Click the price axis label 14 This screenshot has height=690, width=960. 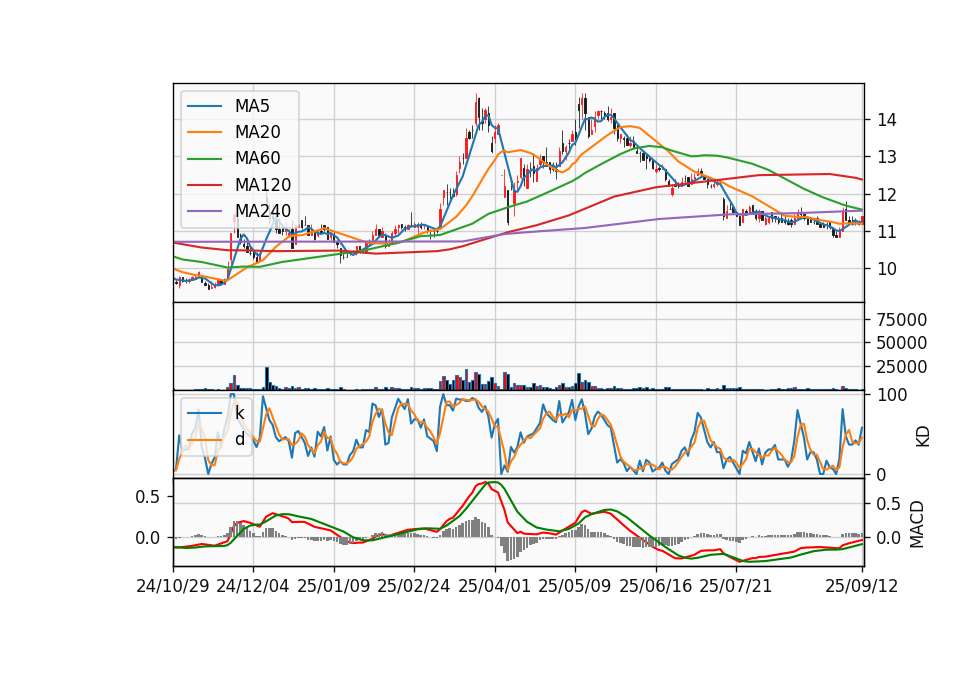click(887, 120)
